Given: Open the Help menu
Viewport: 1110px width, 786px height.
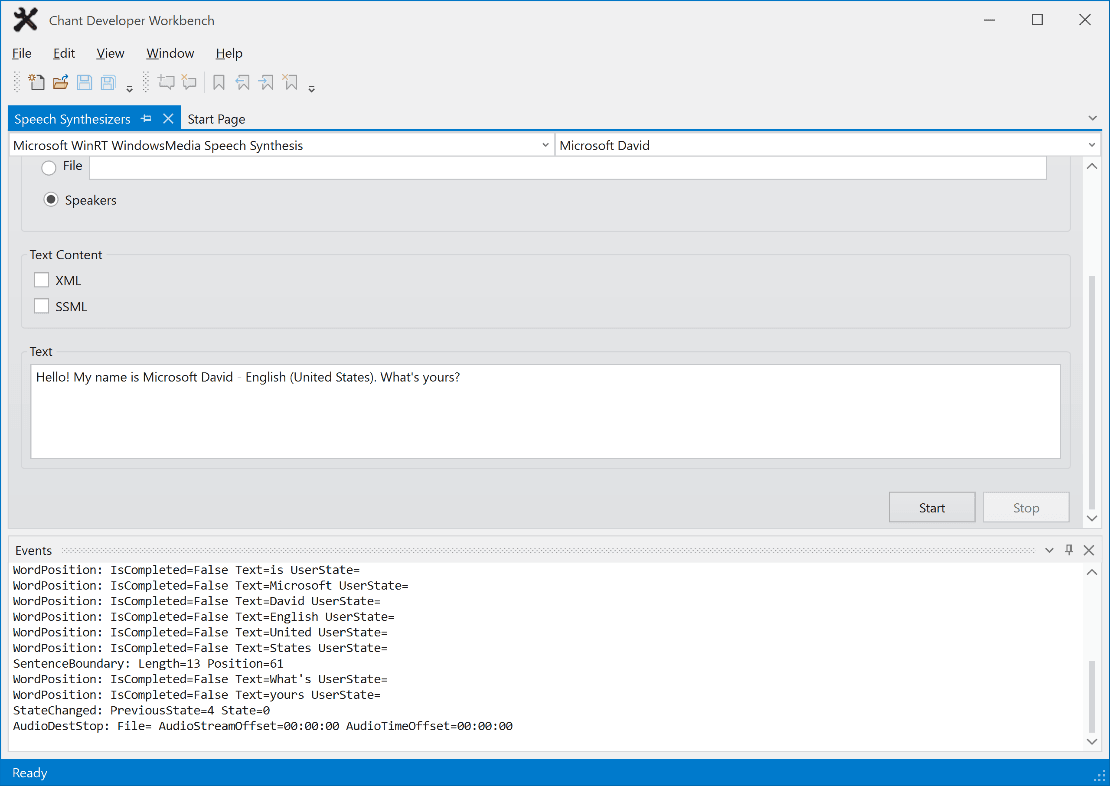Looking at the screenshot, I should [x=229, y=53].
